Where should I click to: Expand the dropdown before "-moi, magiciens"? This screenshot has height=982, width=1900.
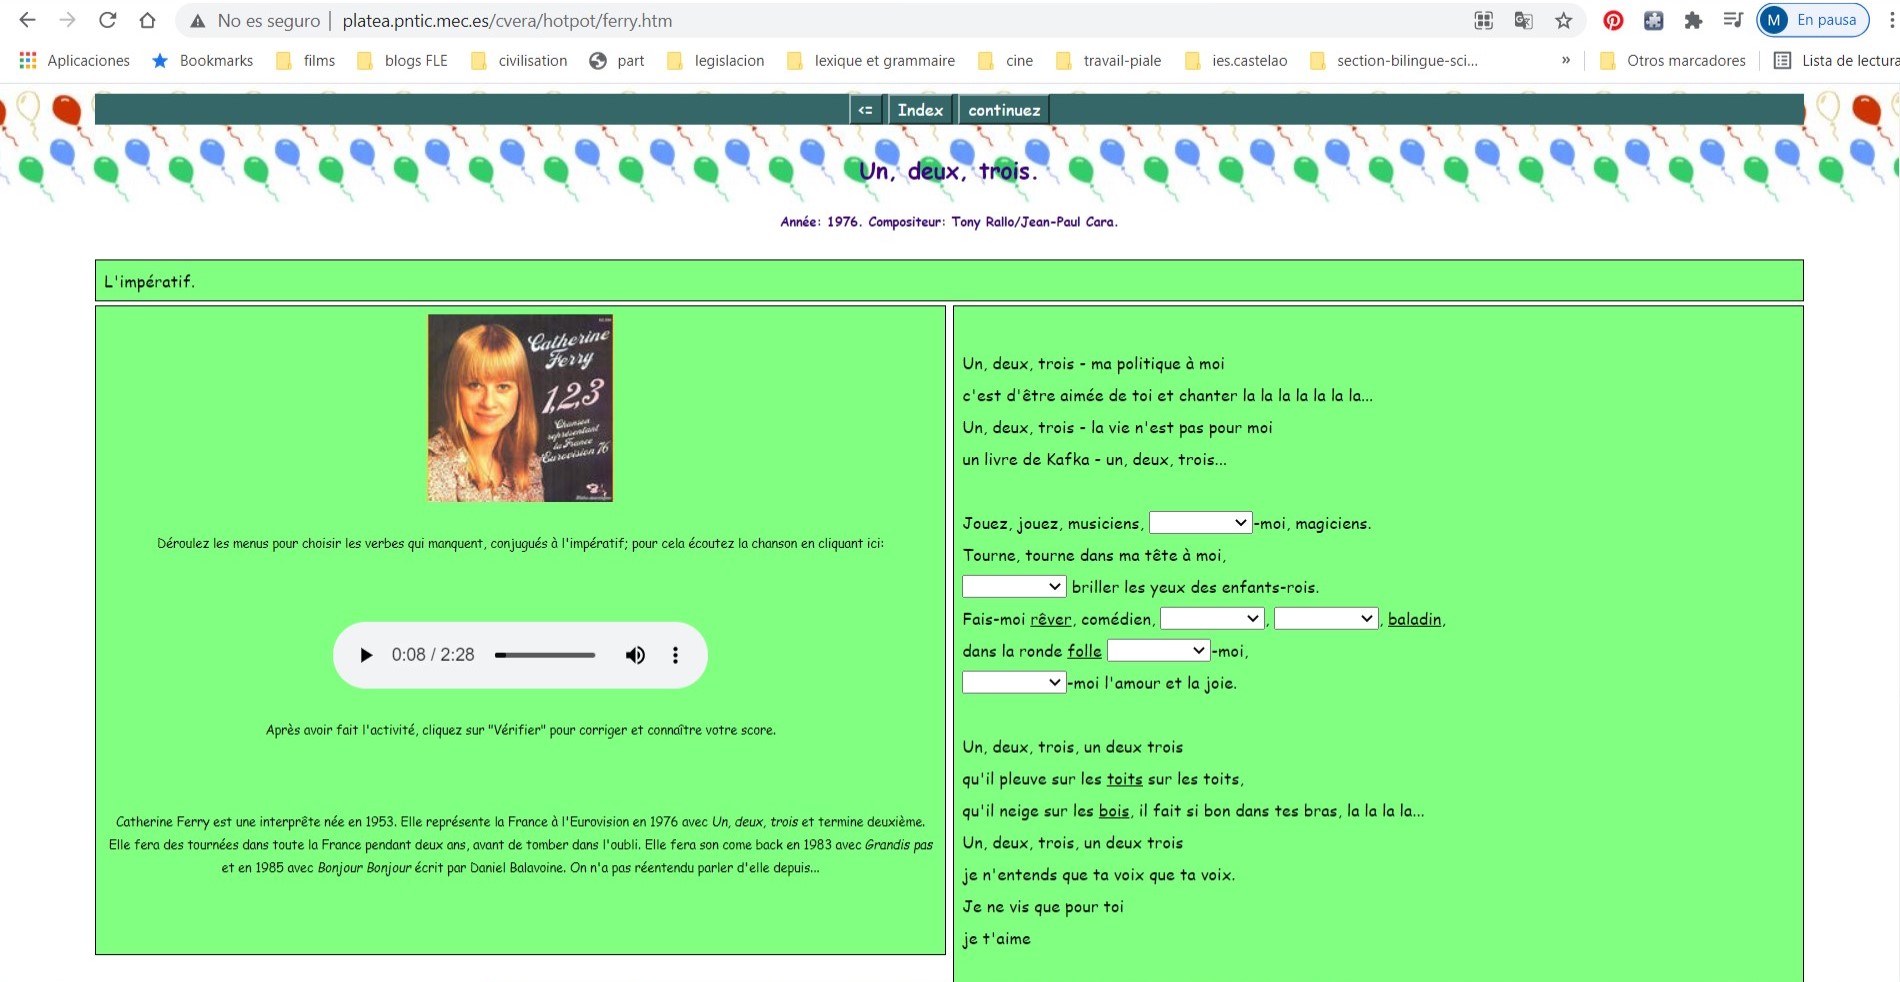click(x=1200, y=523)
